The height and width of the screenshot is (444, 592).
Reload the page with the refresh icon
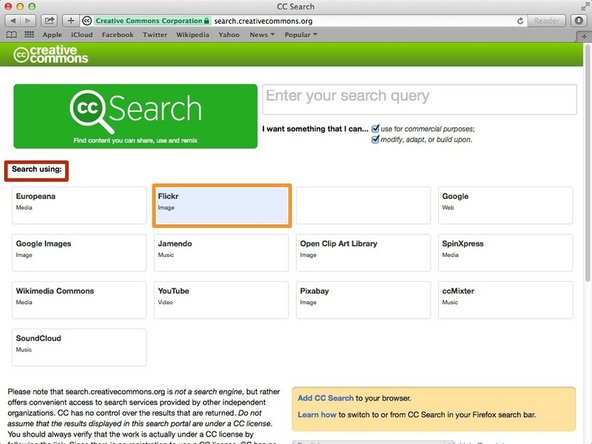[x=520, y=21]
